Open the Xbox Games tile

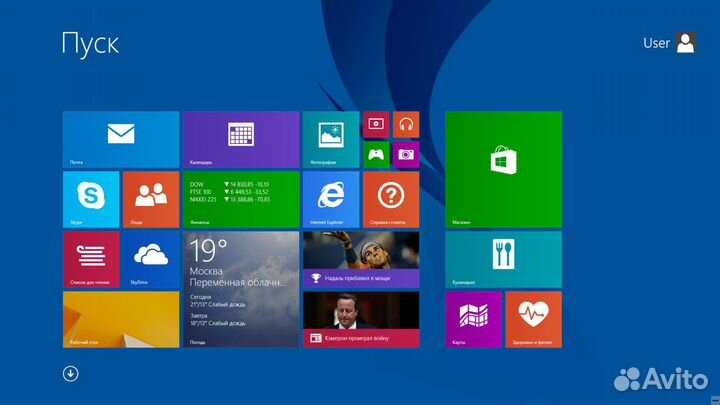coord(376,155)
